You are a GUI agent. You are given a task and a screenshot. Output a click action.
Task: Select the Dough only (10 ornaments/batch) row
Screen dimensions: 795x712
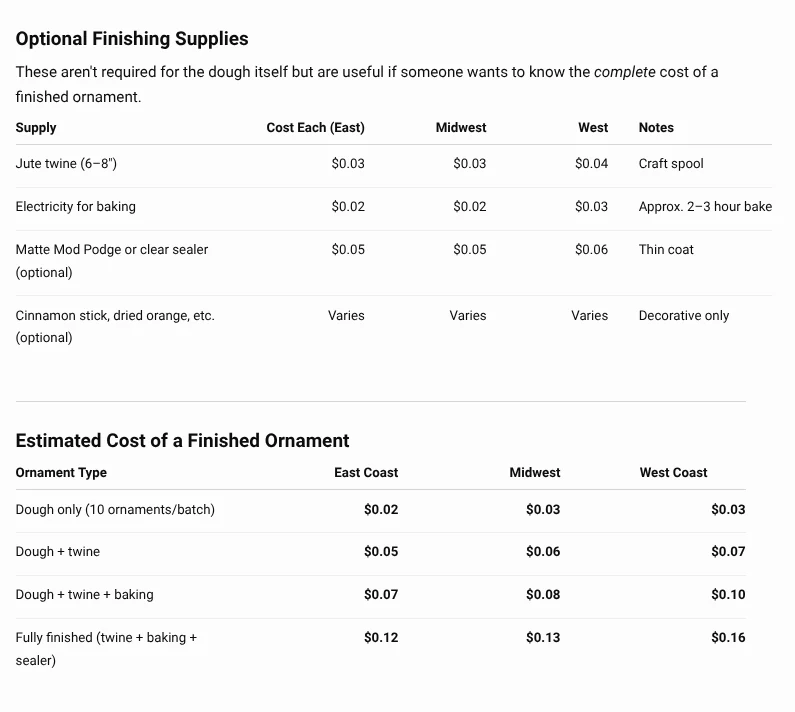click(x=381, y=510)
